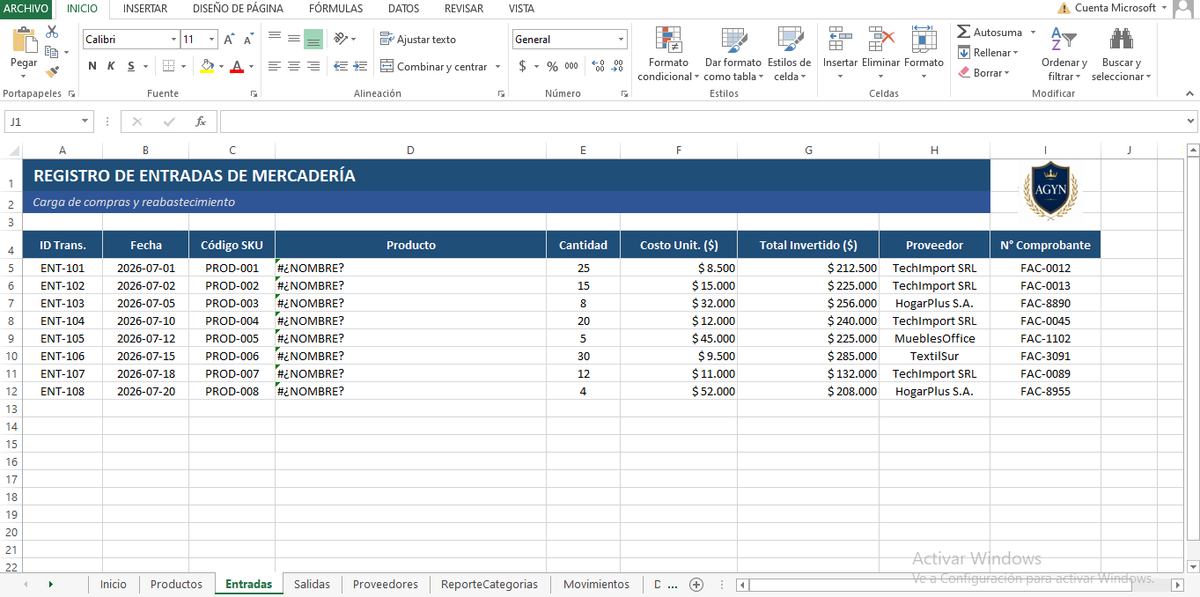Open the ARCHIVO menu

coord(26,8)
